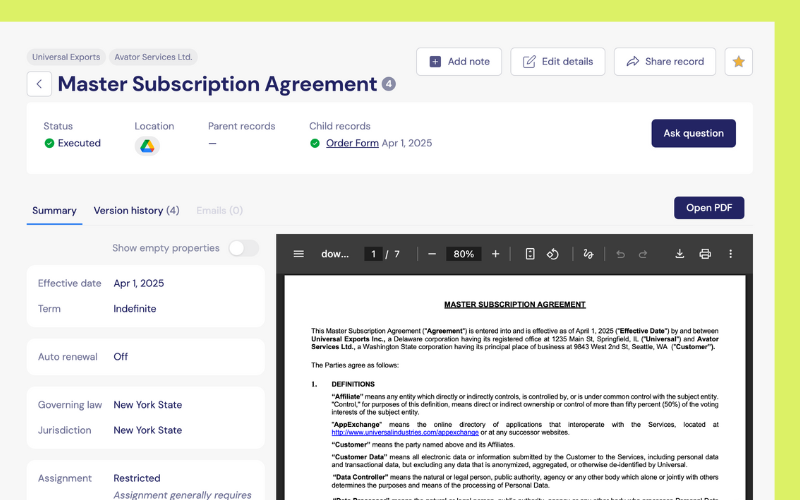Zoom out the PDF with minus

pos(432,254)
